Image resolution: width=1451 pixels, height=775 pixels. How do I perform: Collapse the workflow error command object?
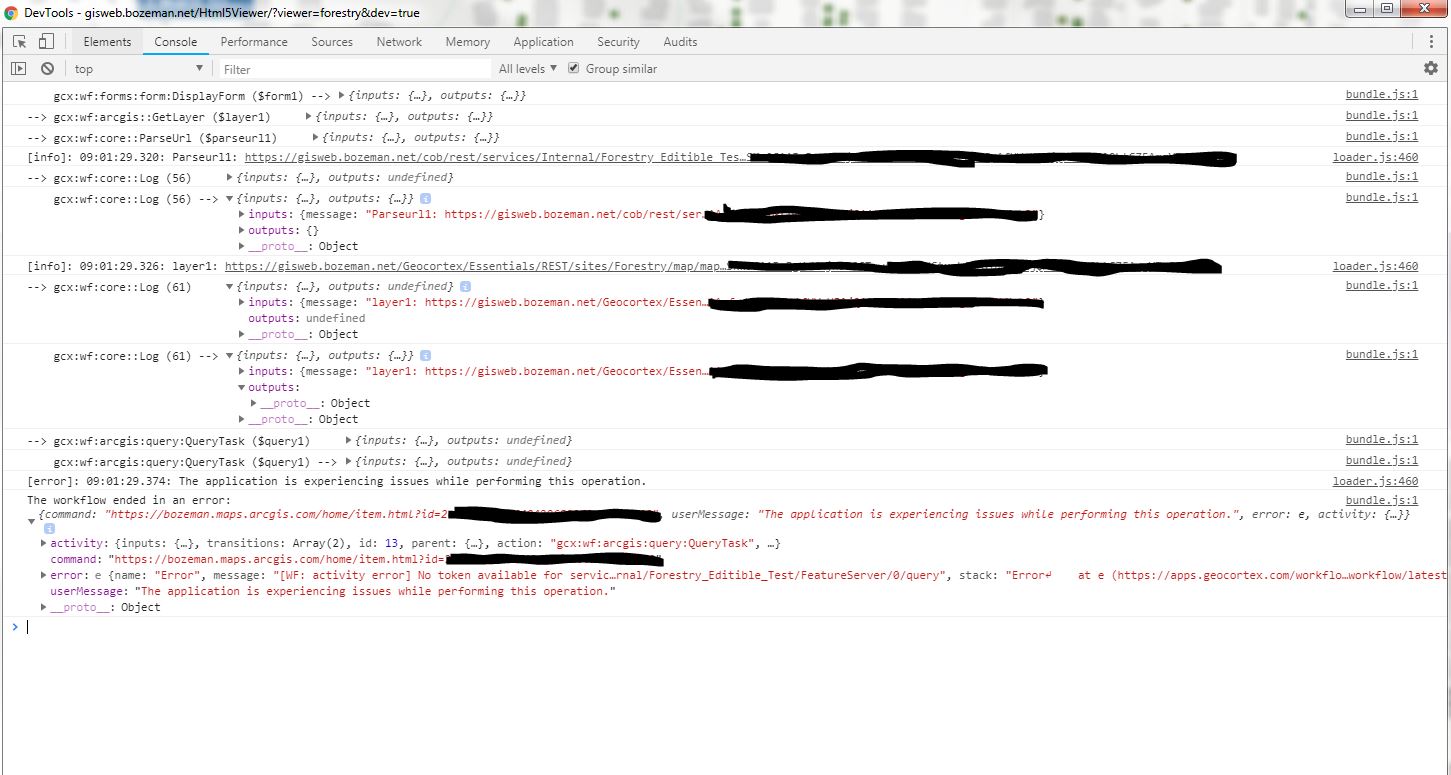point(31,521)
